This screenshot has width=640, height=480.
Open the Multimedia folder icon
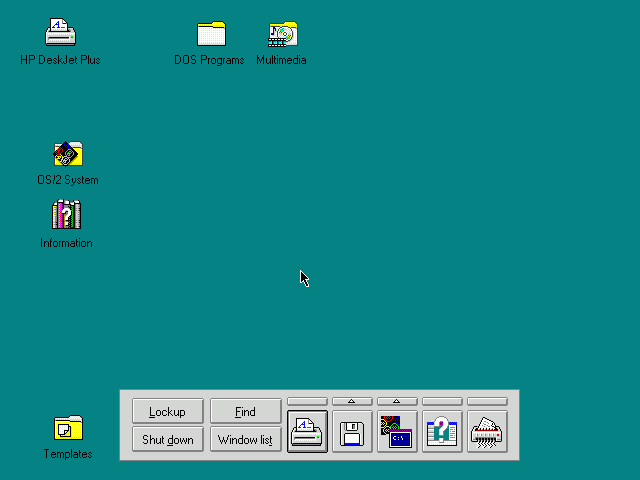282,34
